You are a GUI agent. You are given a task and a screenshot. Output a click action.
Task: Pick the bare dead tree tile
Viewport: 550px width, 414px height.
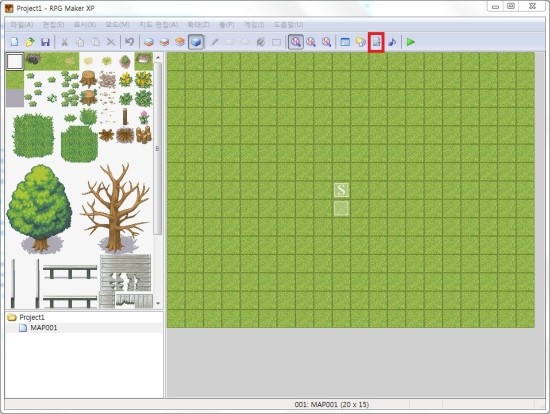coord(115,208)
